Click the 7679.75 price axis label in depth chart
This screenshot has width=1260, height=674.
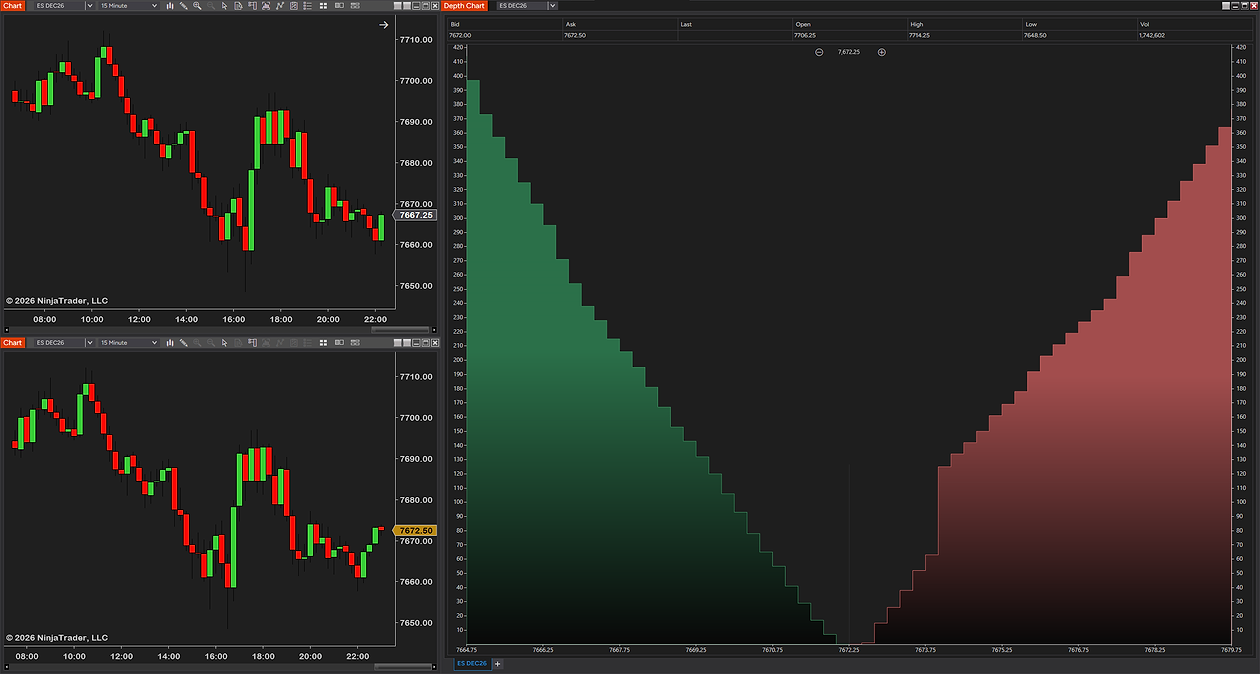click(x=1229, y=650)
